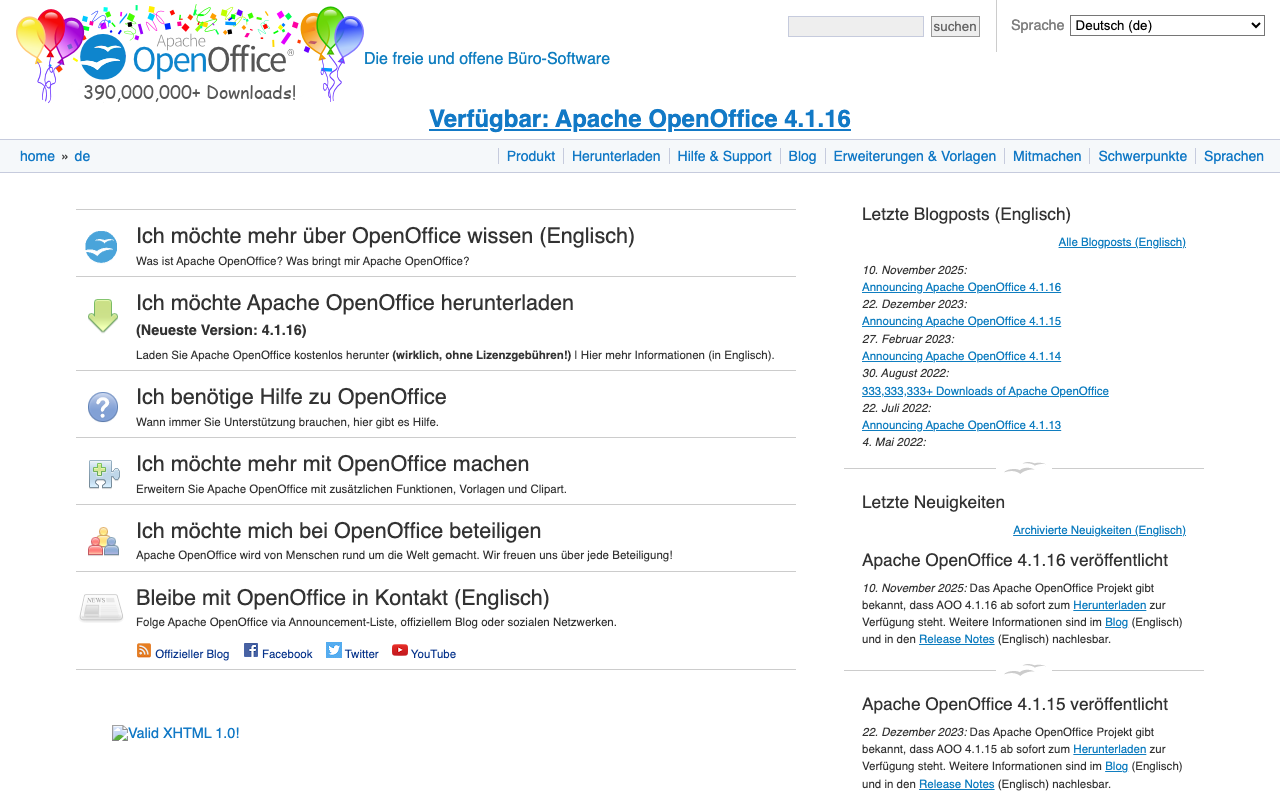Click the OpenOffice gull icon beside 'mehr über OpenOffice wissen'
The width and height of the screenshot is (1280, 800).
[x=101, y=246]
